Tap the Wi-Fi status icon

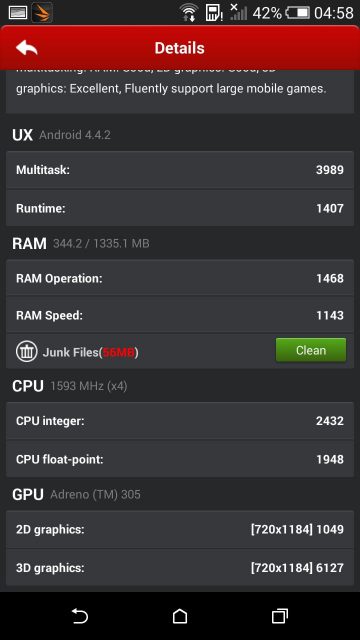pos(189,13)
